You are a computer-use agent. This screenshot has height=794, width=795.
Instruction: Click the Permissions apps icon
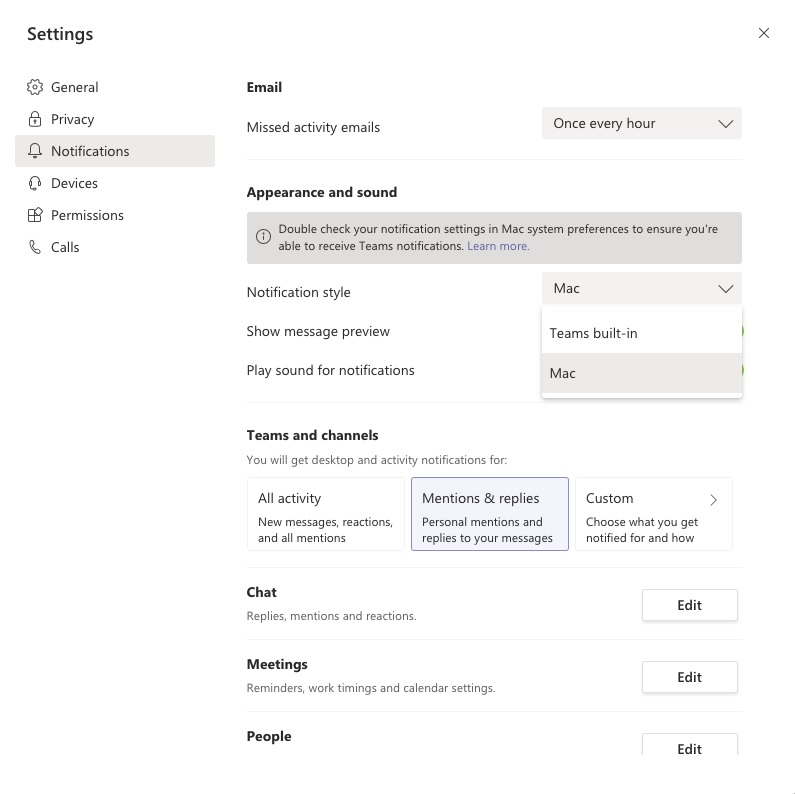pos(35,215)
